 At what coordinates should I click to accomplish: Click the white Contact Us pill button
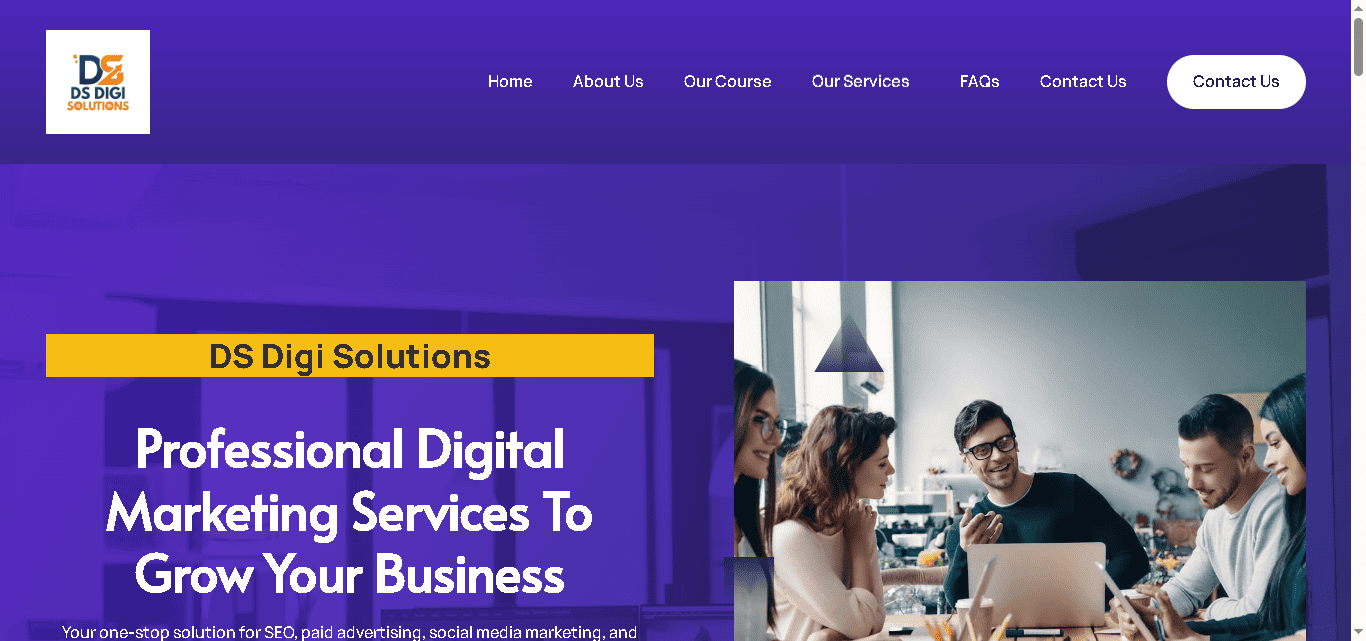[1236, 82]
